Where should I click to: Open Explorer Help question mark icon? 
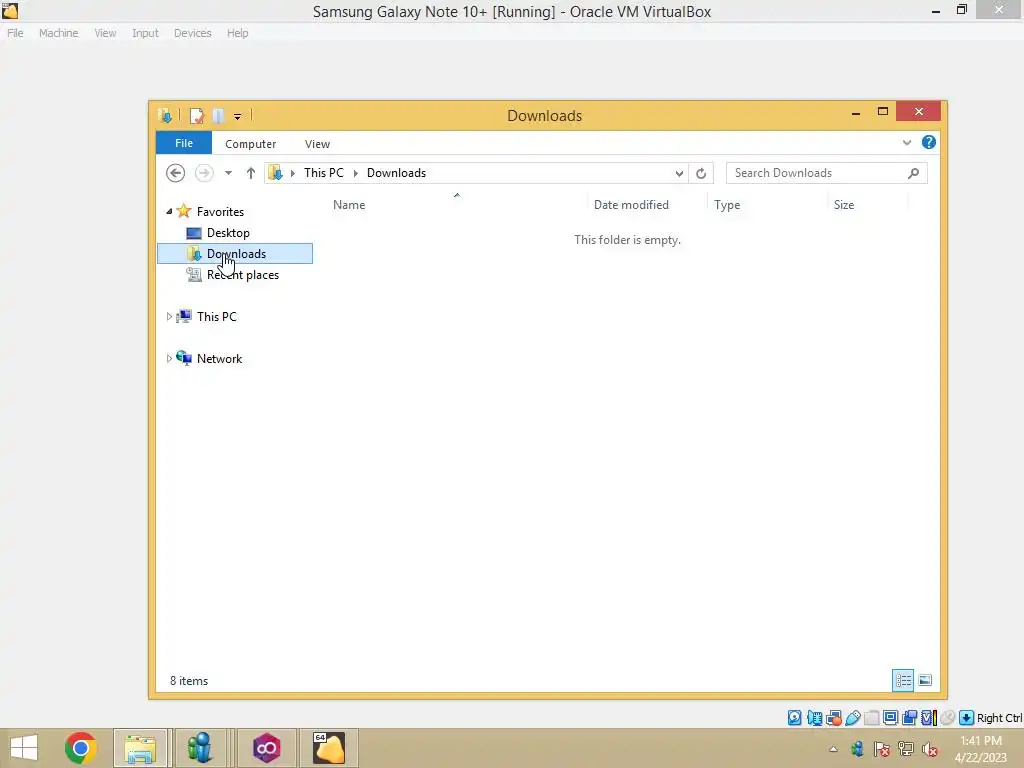click(x=929, y=142)
